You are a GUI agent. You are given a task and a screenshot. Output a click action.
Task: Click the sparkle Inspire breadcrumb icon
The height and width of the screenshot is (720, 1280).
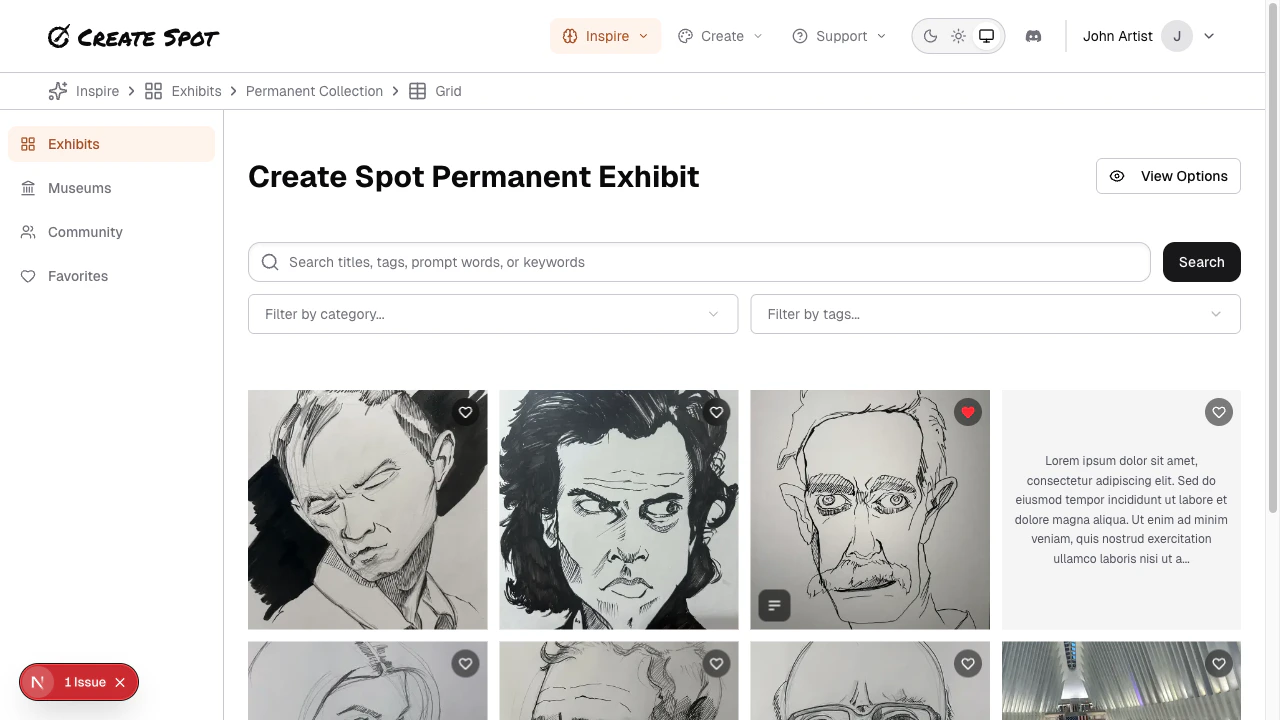pos(57,91)
